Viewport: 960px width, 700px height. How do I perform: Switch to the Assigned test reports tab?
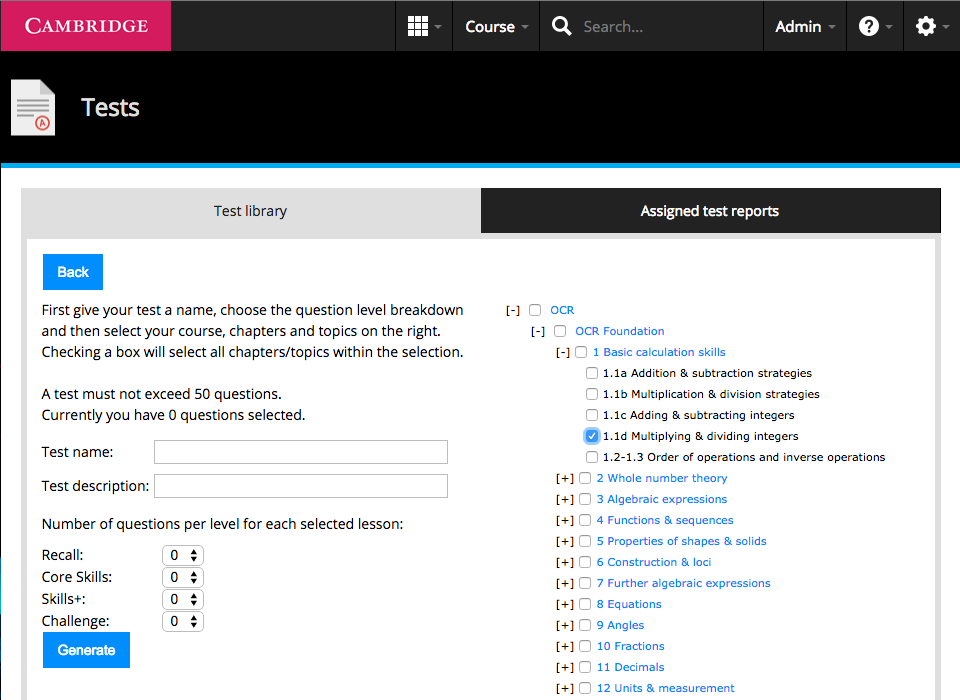point(710,210)
